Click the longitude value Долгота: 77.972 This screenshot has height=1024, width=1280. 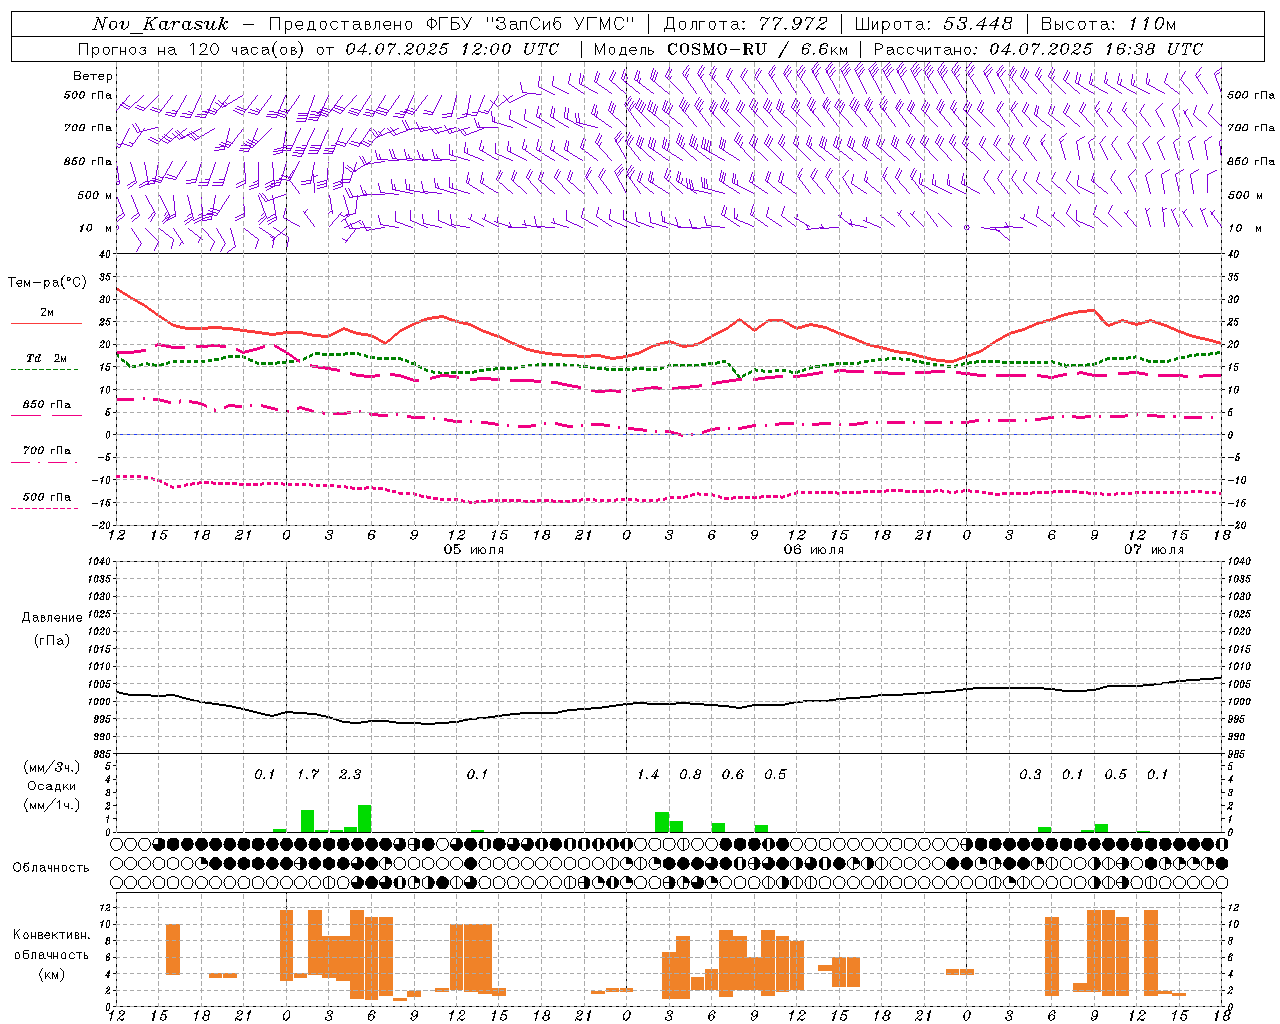746,24
